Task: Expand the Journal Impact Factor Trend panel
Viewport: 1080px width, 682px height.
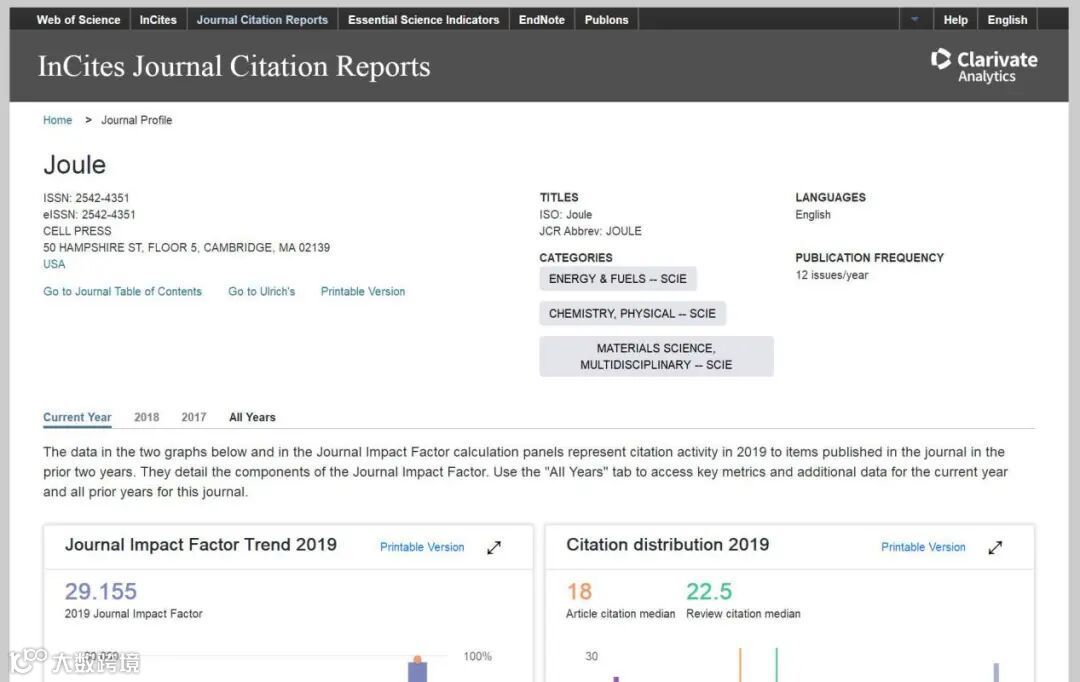Action: coord(494,548)
